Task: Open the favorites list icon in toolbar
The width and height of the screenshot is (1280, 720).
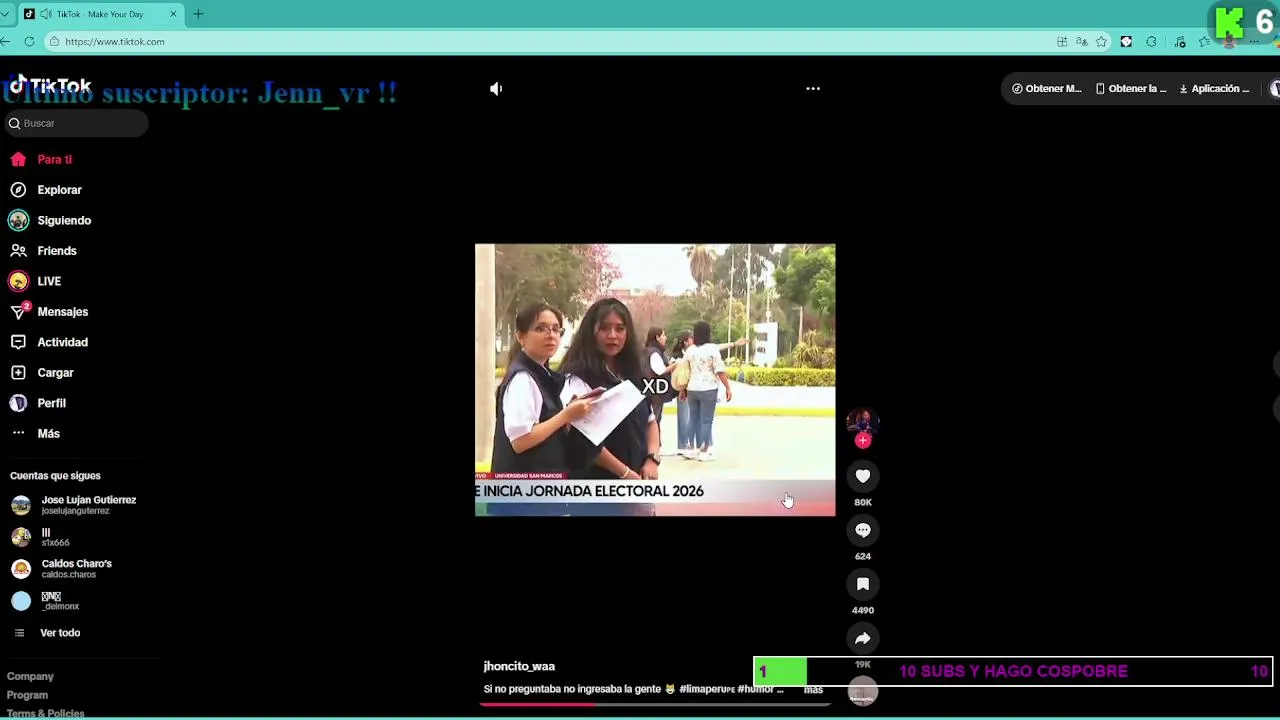Action: (x=1204, y=41)
